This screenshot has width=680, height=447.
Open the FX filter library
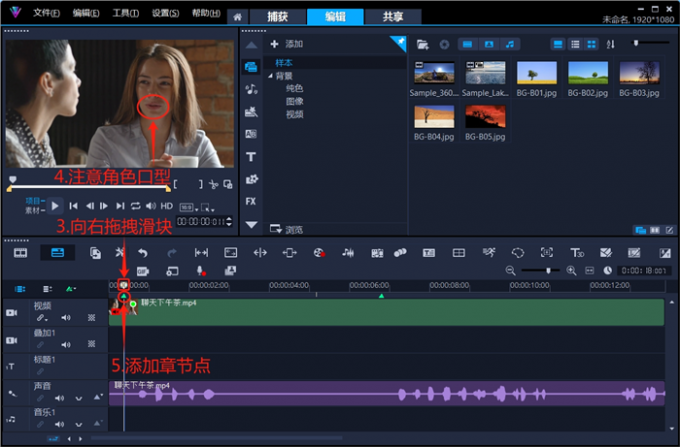click(x=251, y=201)
